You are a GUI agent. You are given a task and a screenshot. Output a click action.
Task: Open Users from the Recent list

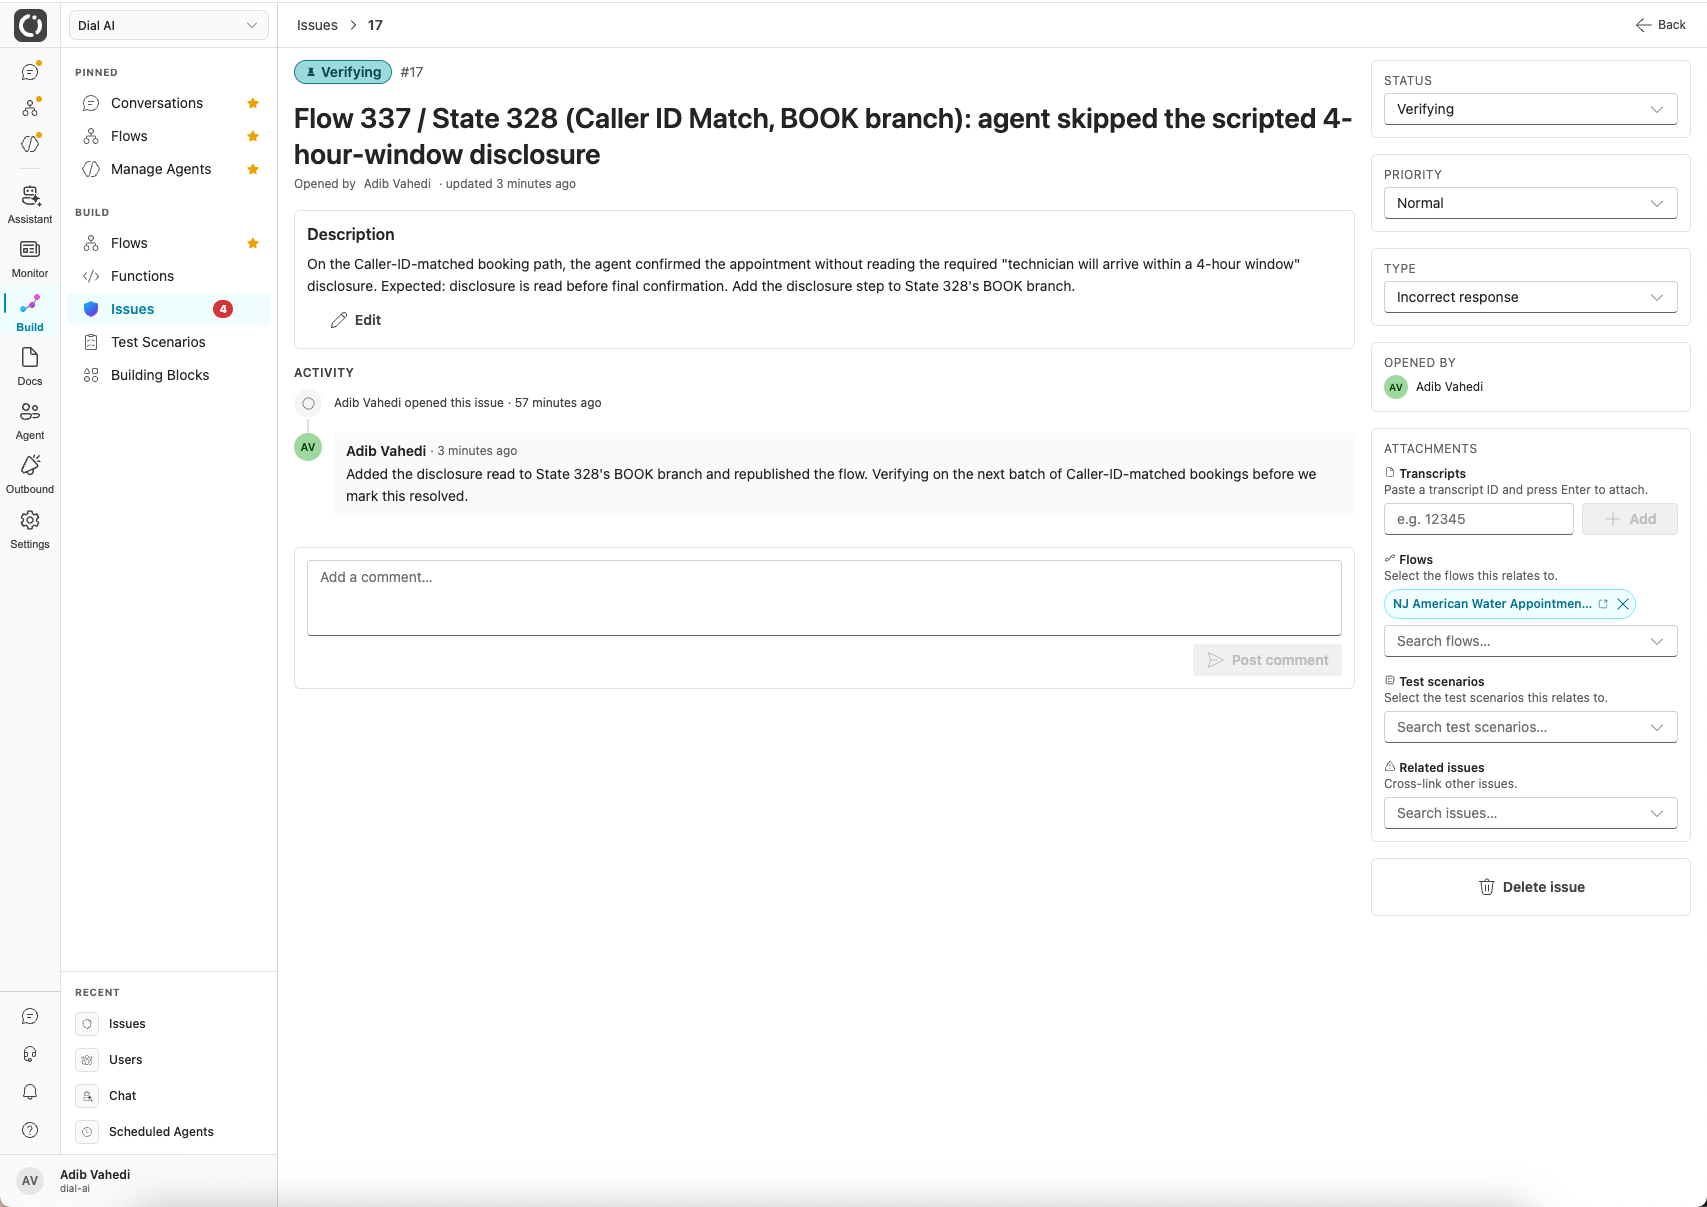(x=169, y=1060)
